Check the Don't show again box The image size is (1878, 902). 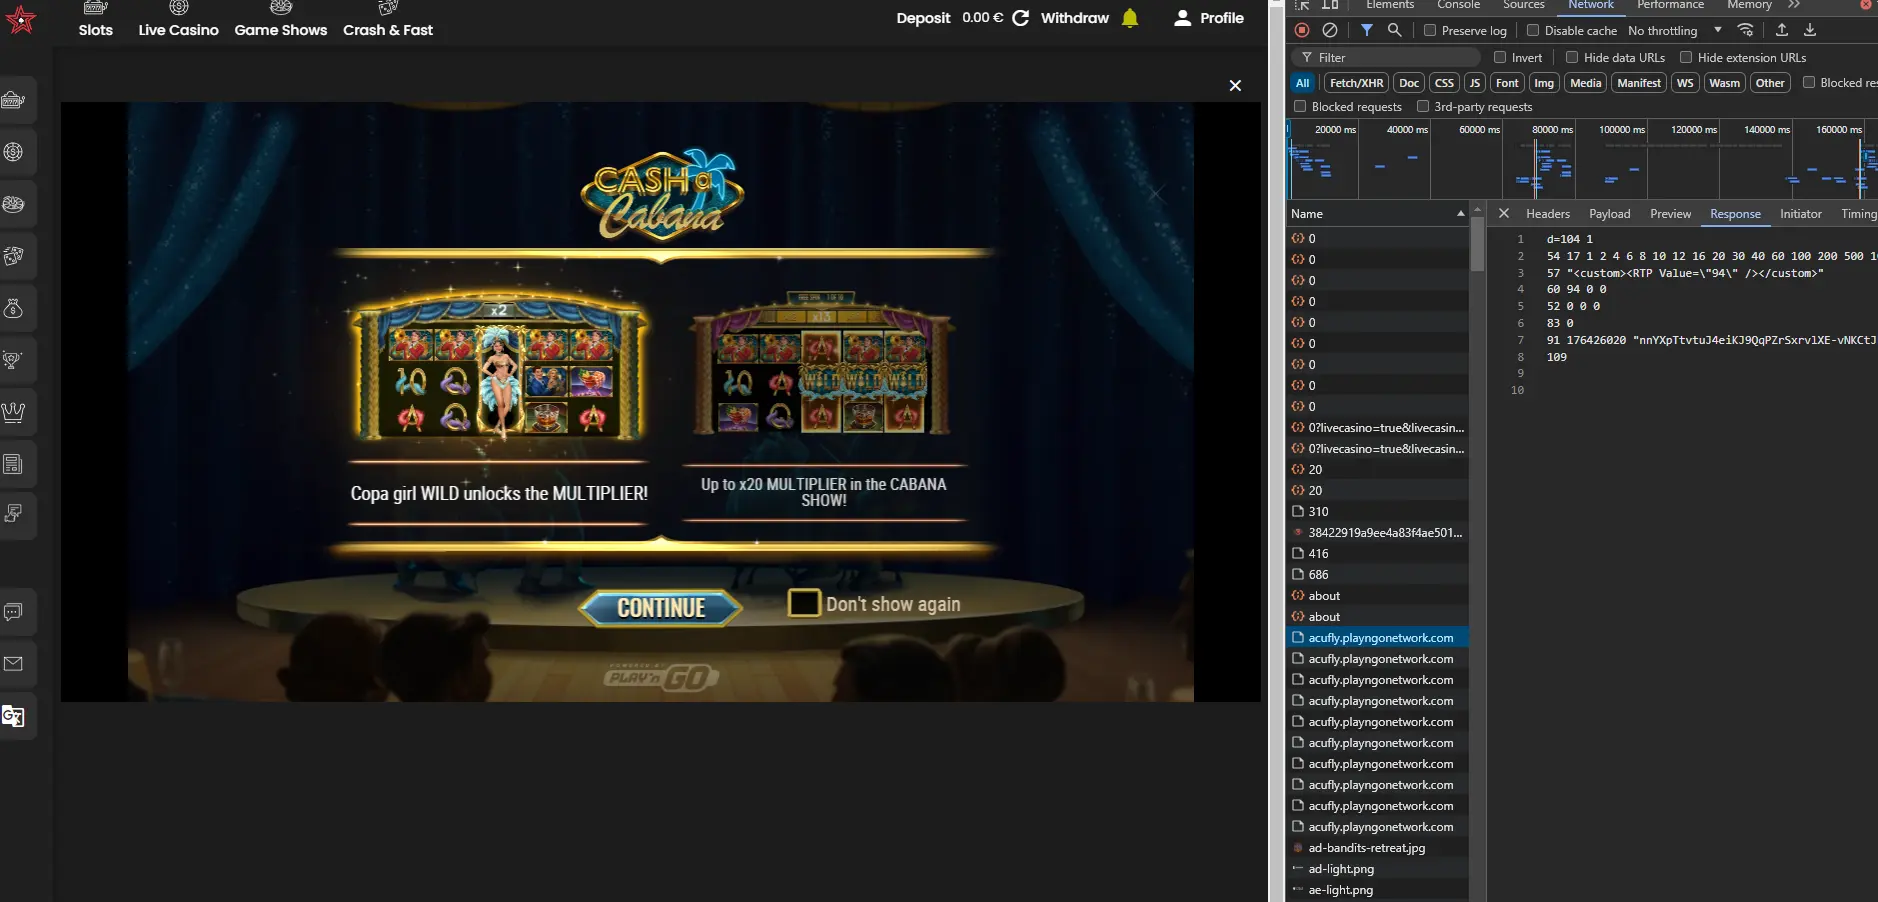(804, 603)
